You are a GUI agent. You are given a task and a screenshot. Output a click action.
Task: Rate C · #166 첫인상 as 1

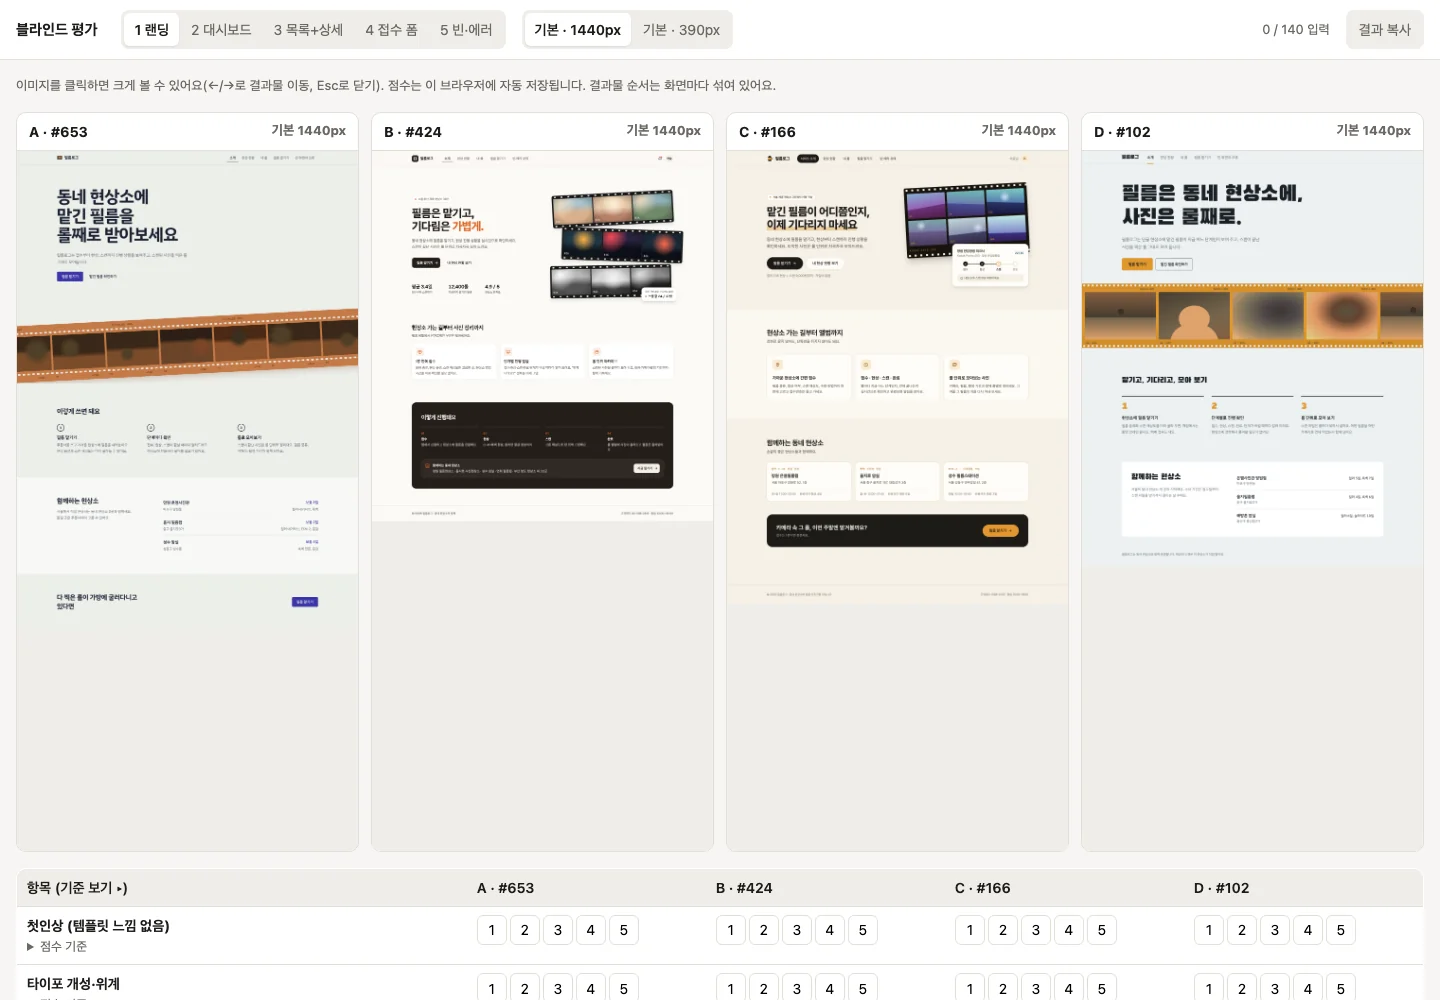(970, 930)
